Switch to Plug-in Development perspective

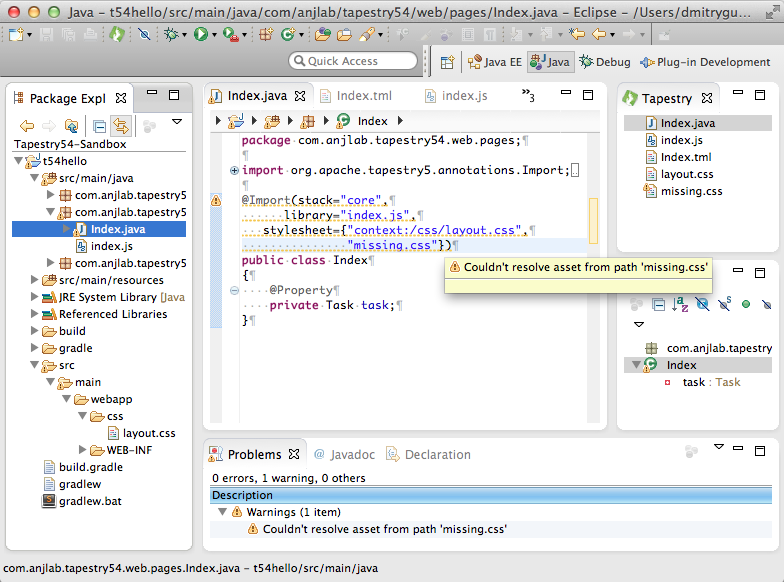705,62
